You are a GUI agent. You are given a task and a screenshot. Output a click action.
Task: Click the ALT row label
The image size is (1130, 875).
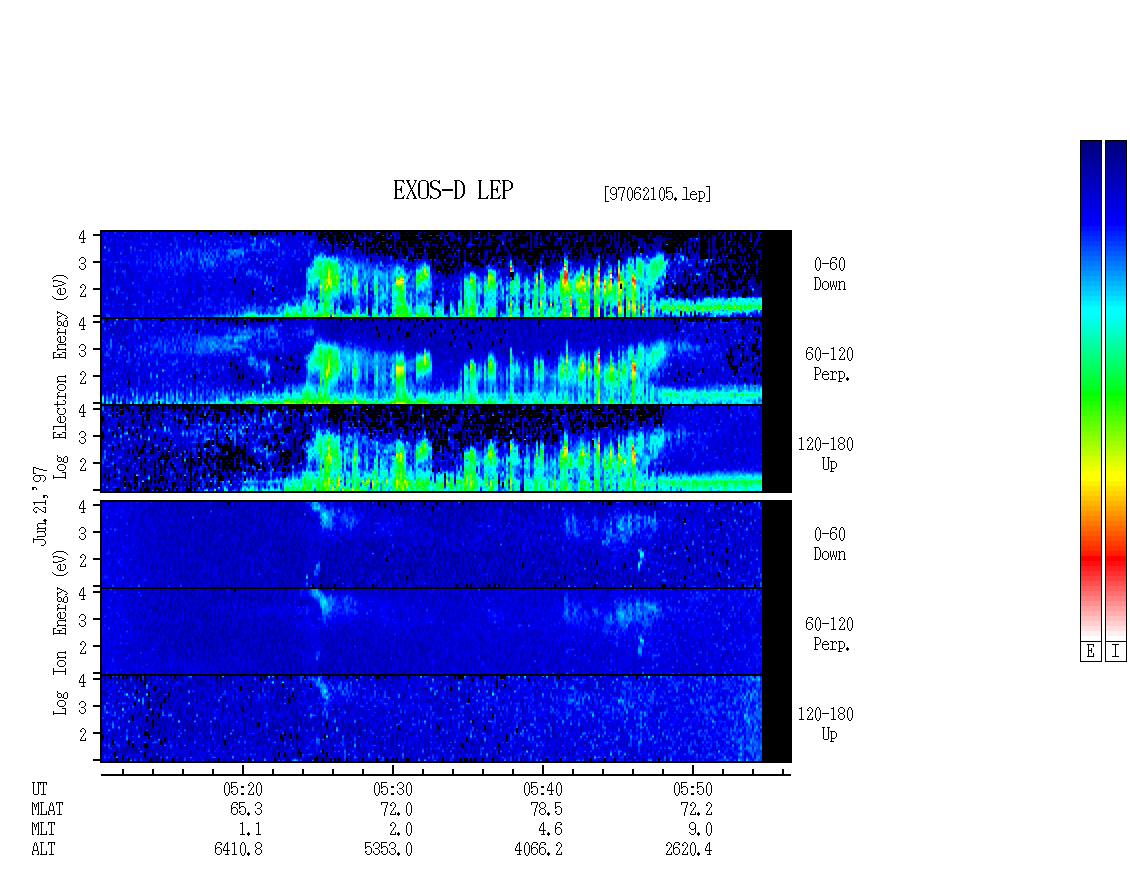43,850
